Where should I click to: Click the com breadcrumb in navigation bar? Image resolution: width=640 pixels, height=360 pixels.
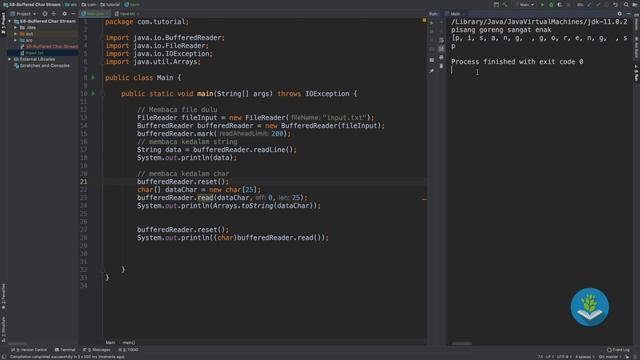click(89, 4)
